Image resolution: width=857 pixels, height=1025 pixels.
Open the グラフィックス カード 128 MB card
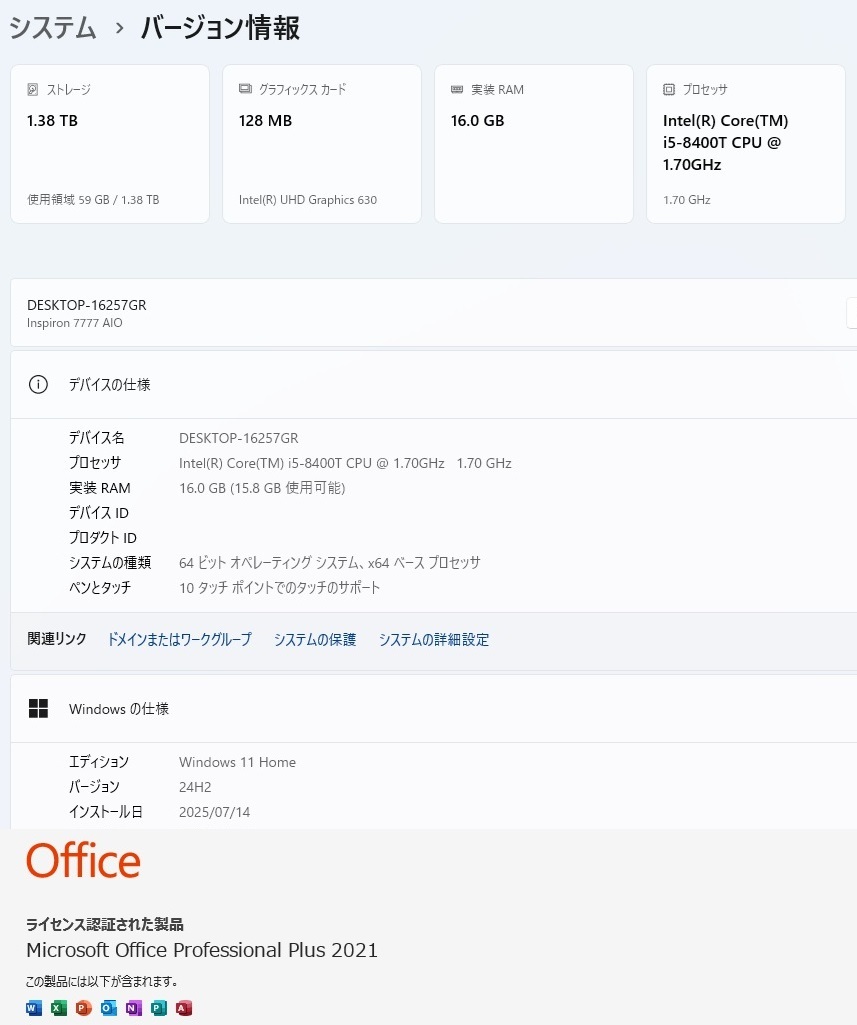pos(322,144)
